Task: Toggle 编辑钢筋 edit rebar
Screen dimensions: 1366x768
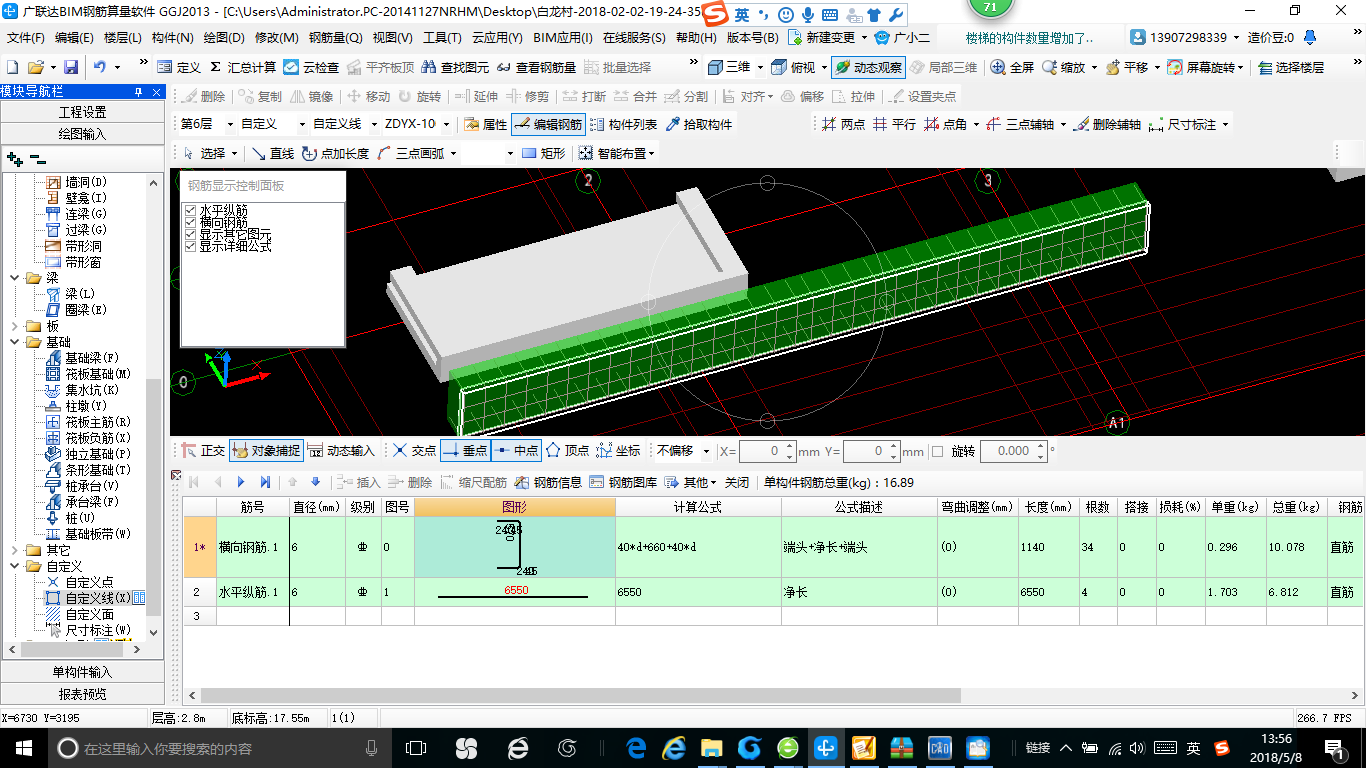Action: pos(548,124)
